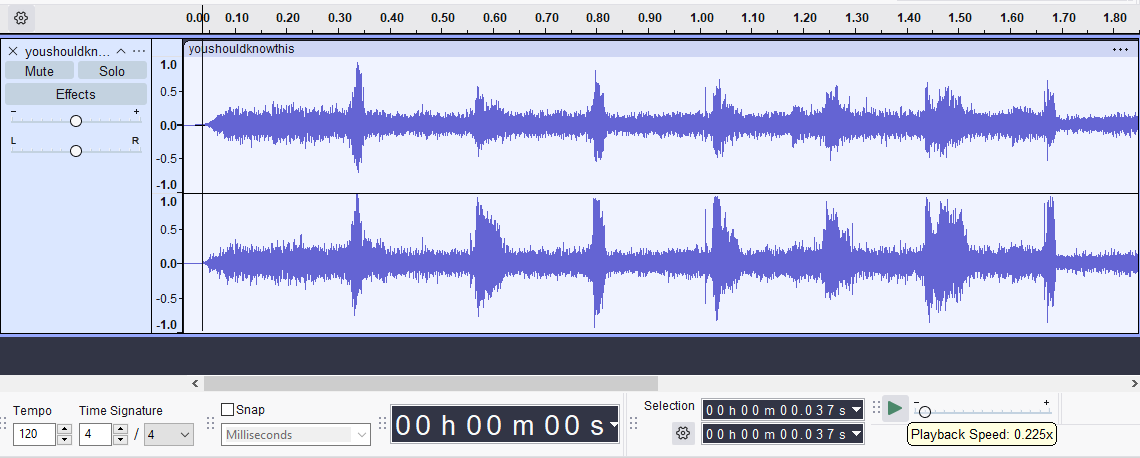The width and height of the screenshot is (1140, 458).
Task: Open selection start time format dropdown
Action: 856,410
